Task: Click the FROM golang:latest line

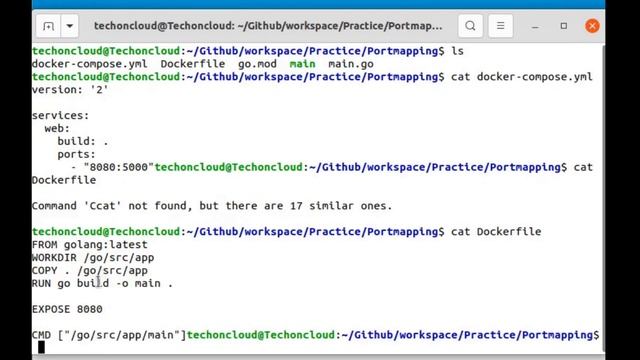Action: click(89, 244)
